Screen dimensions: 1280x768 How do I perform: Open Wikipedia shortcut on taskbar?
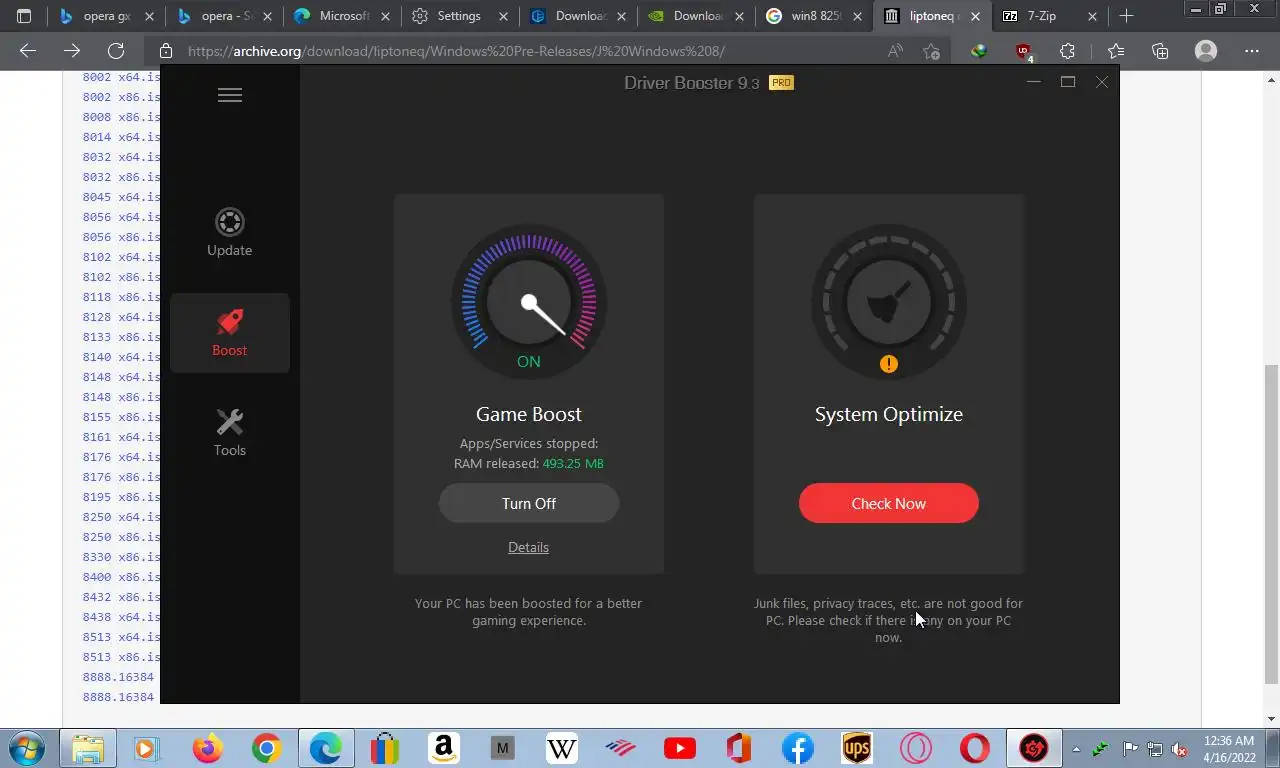562,748
